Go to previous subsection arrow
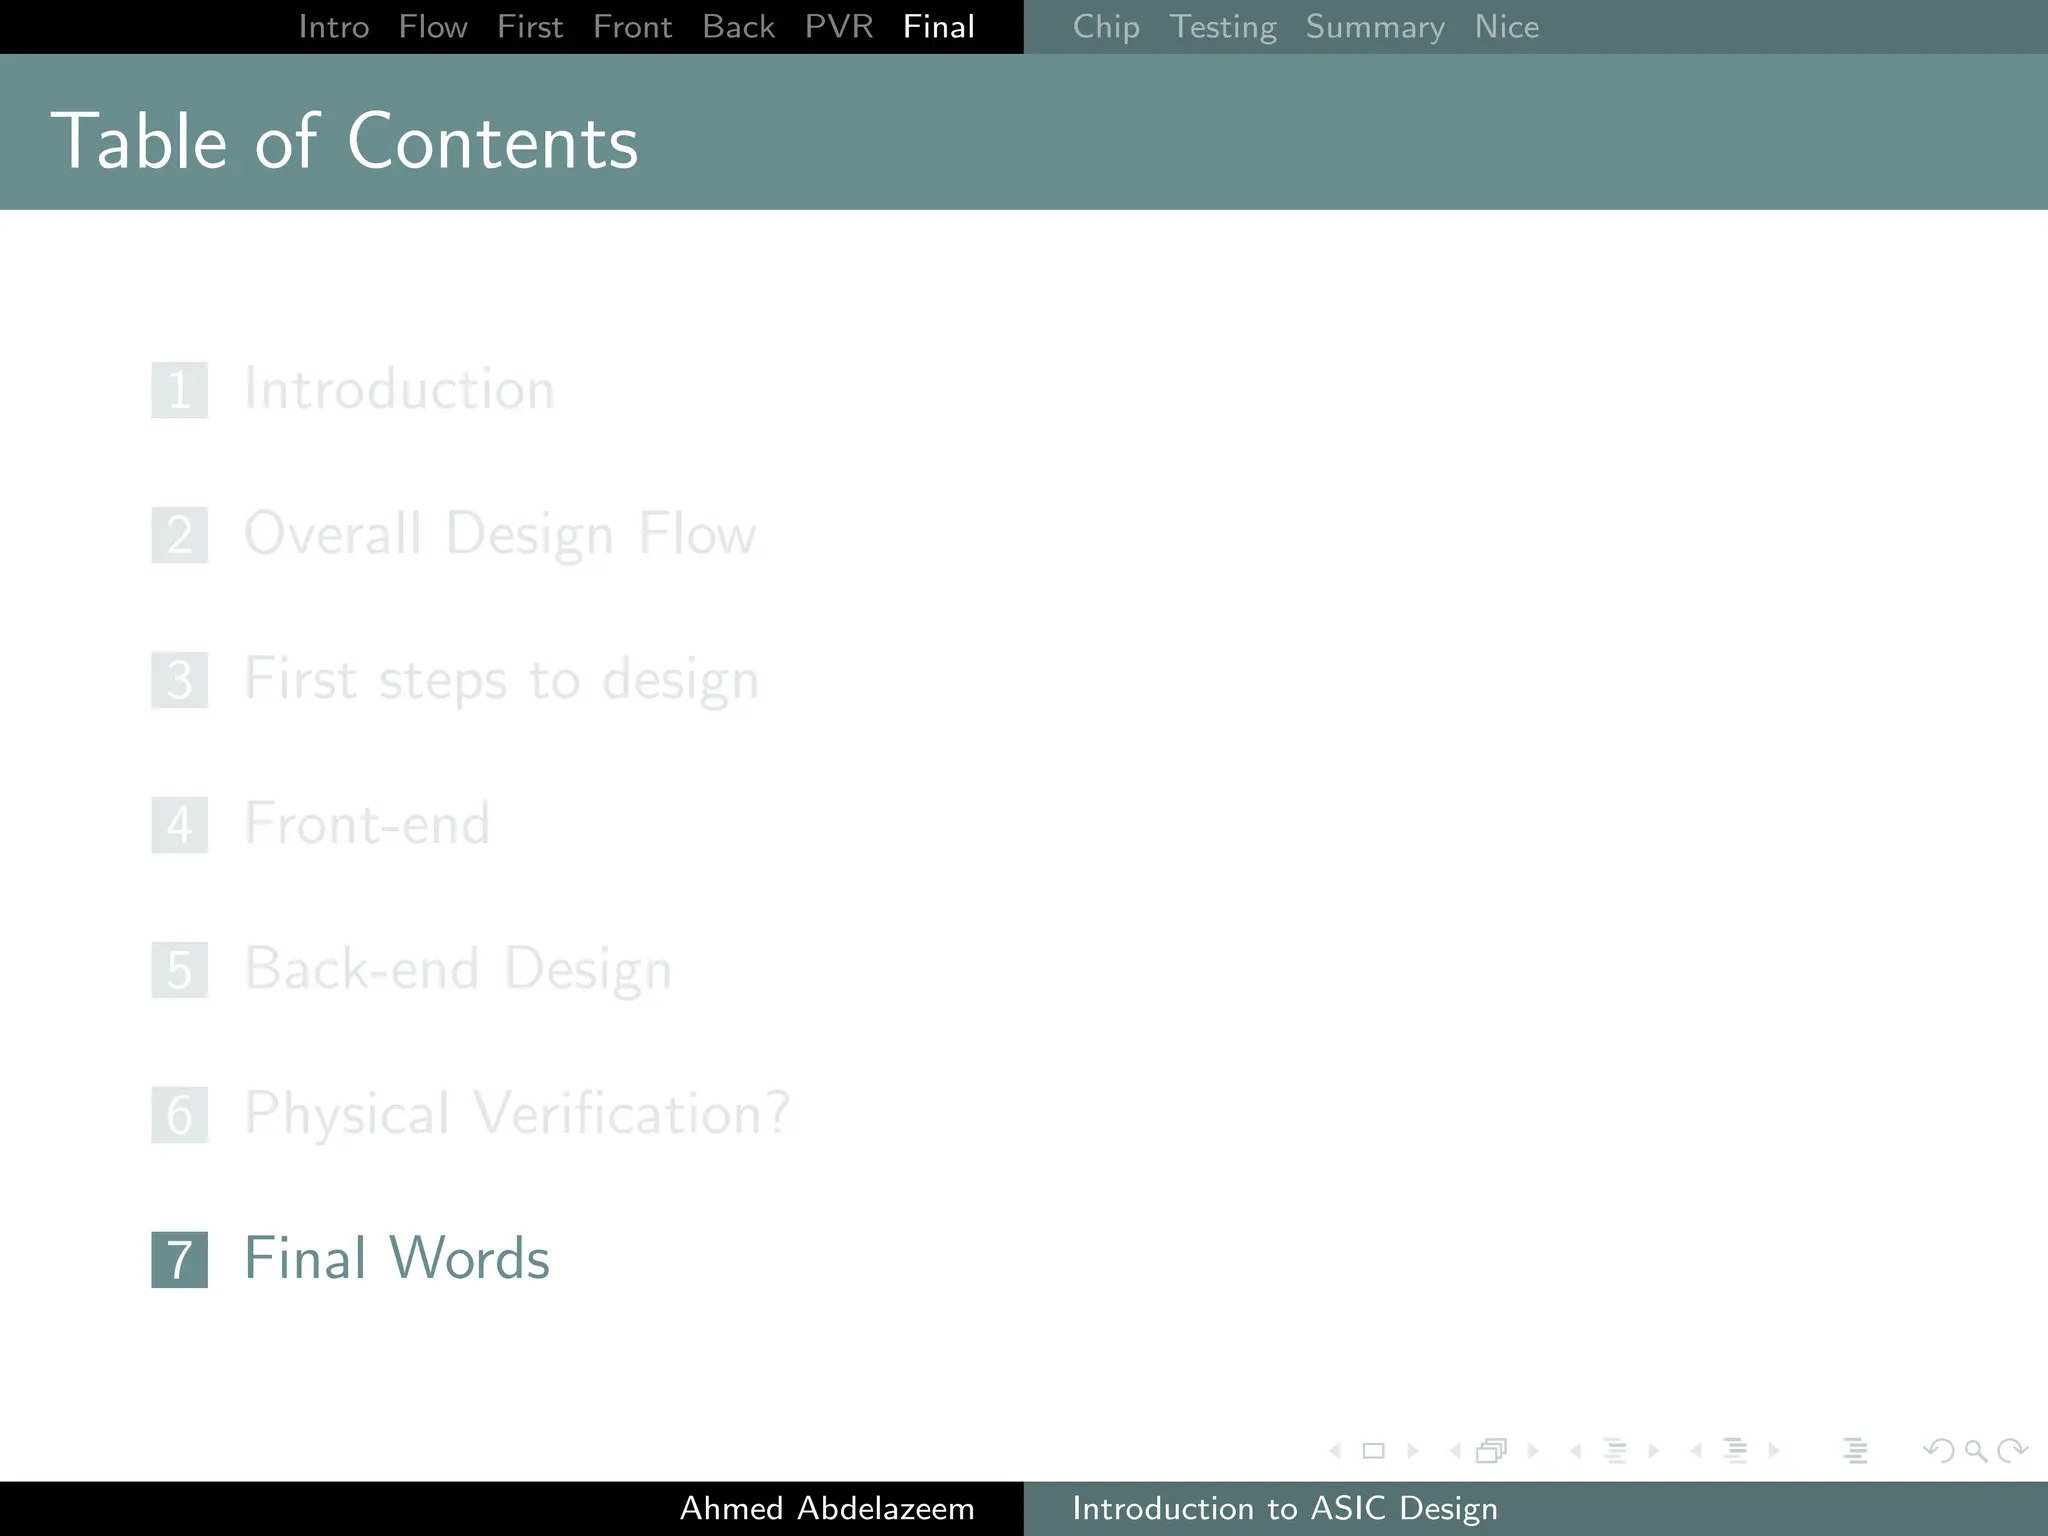 pos(1575,1451)
